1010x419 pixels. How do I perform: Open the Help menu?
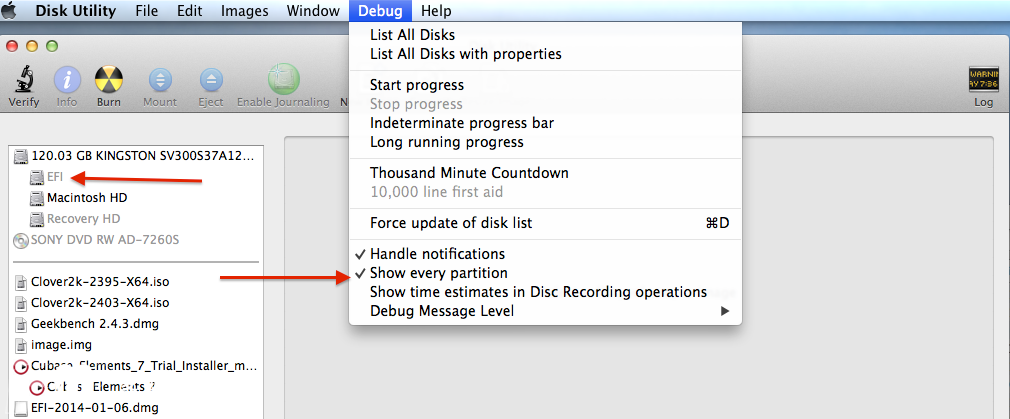[436, 11]
